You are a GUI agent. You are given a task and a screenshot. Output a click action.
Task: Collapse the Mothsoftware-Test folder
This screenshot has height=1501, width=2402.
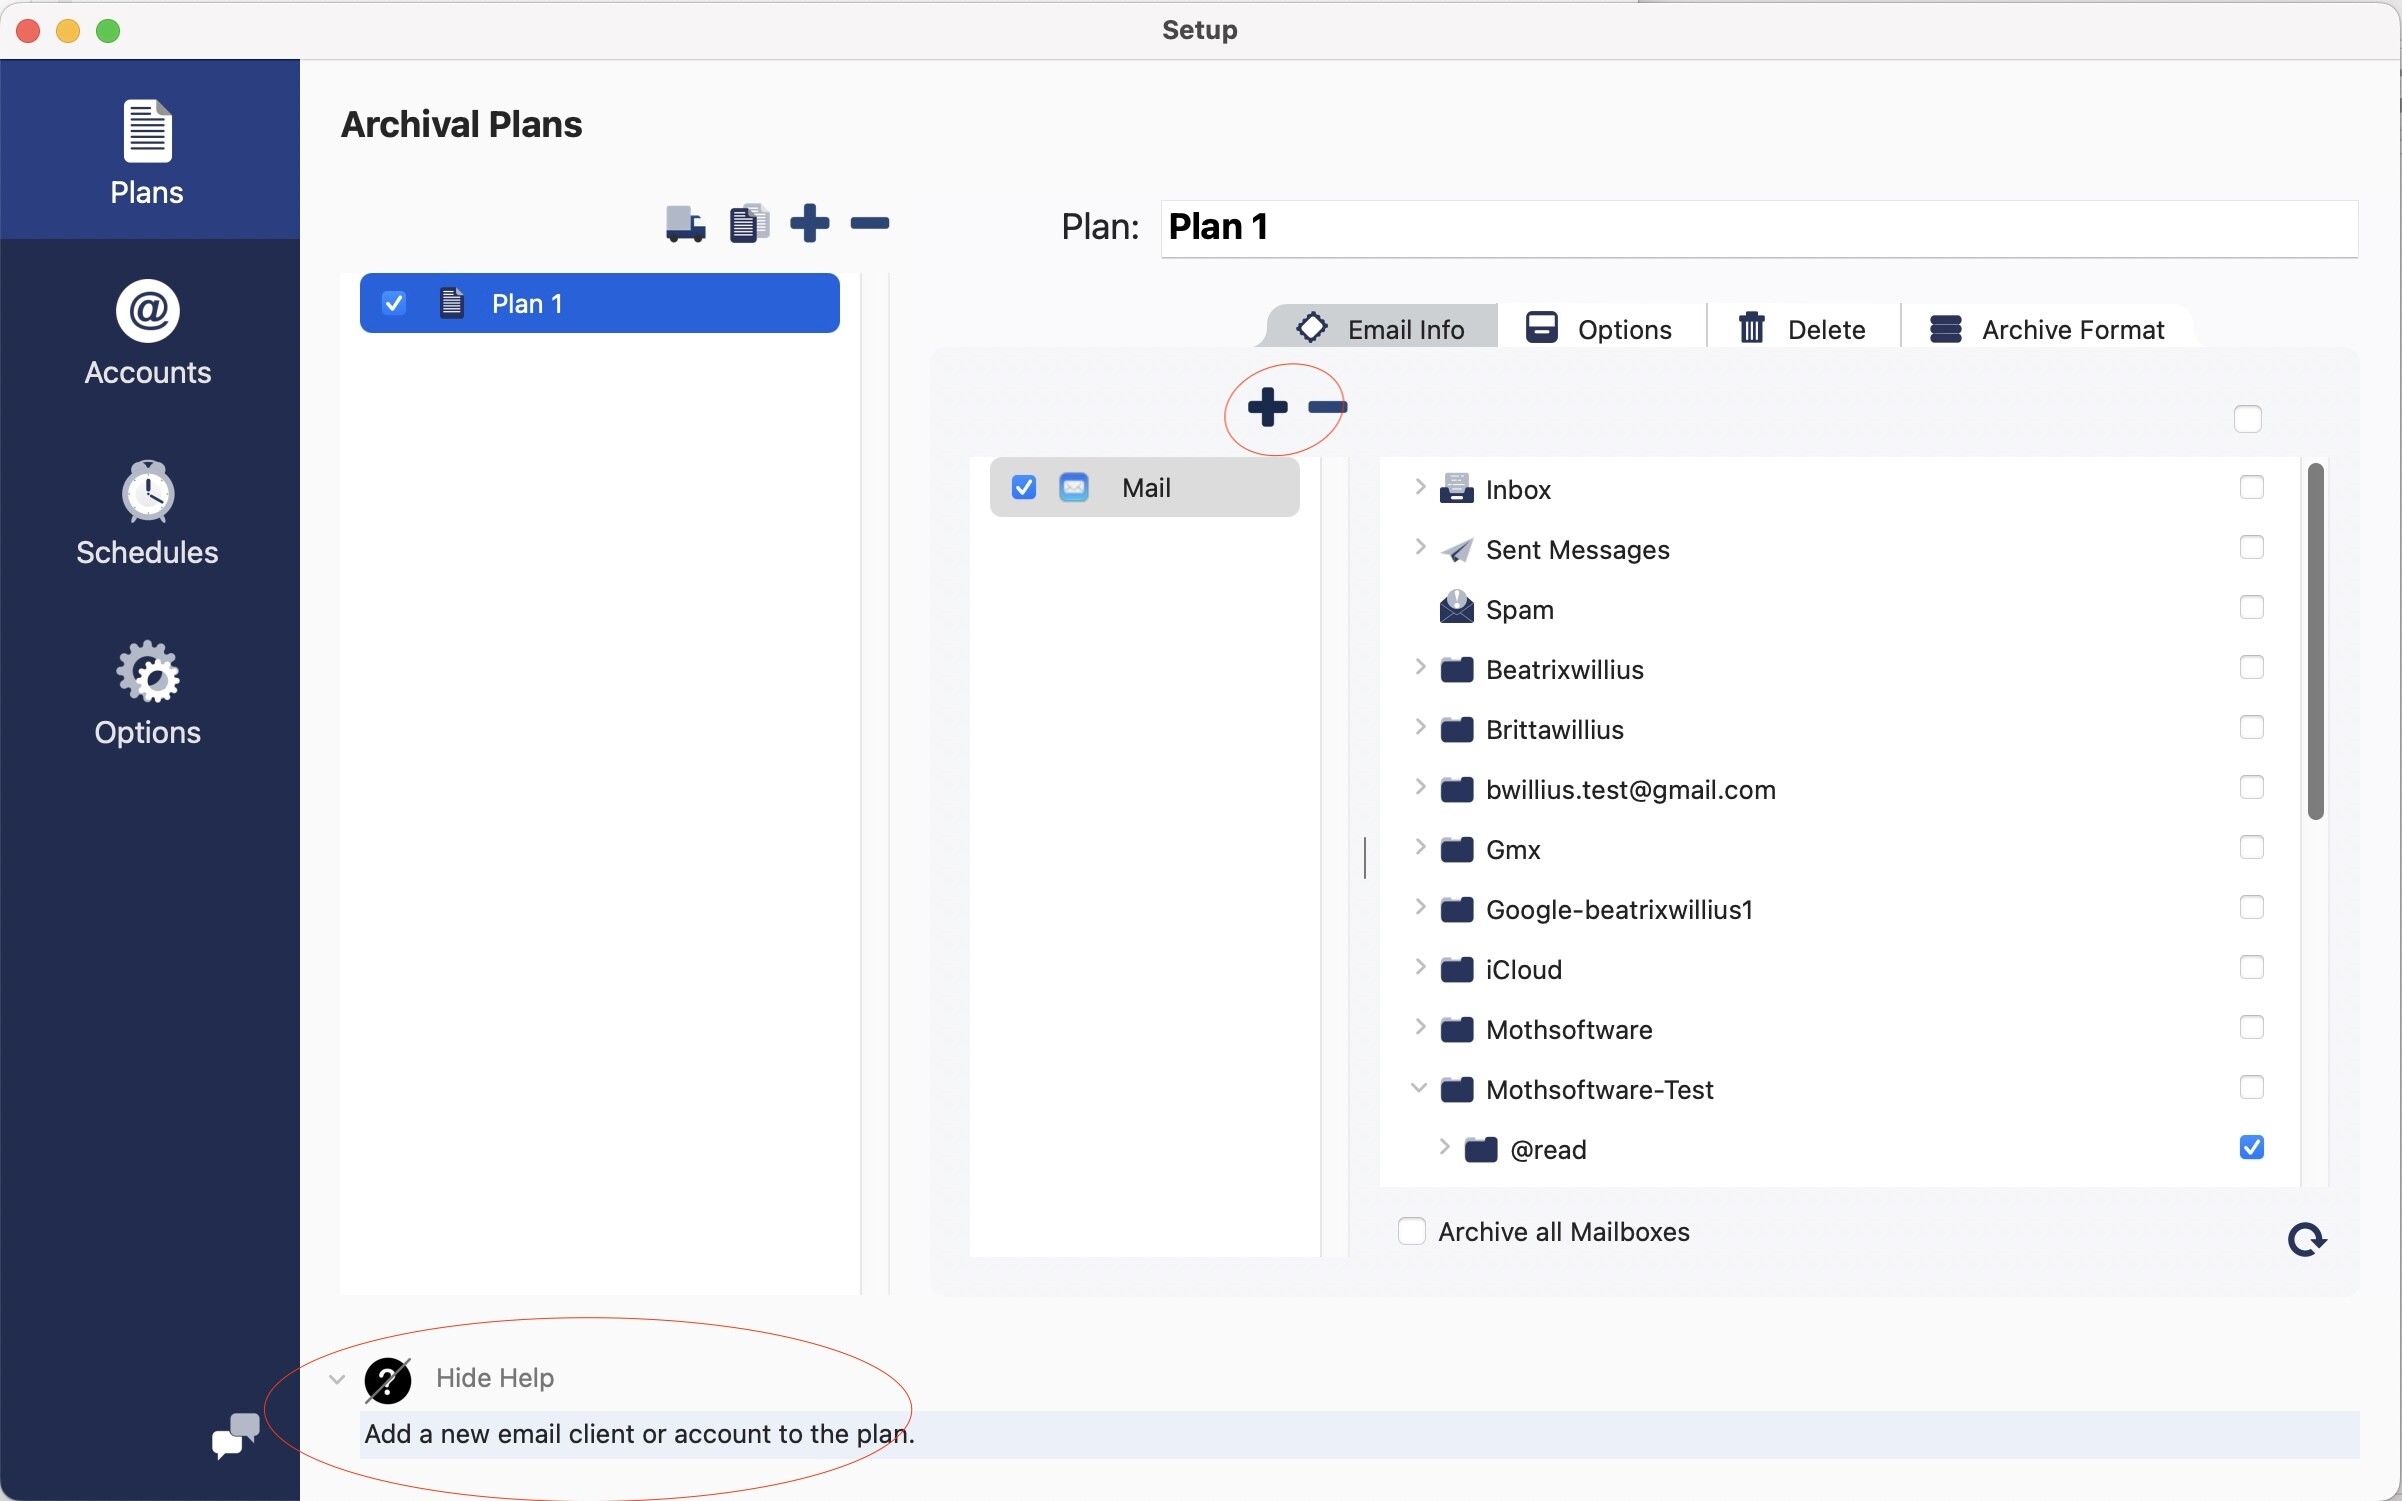(1418, 1088)
